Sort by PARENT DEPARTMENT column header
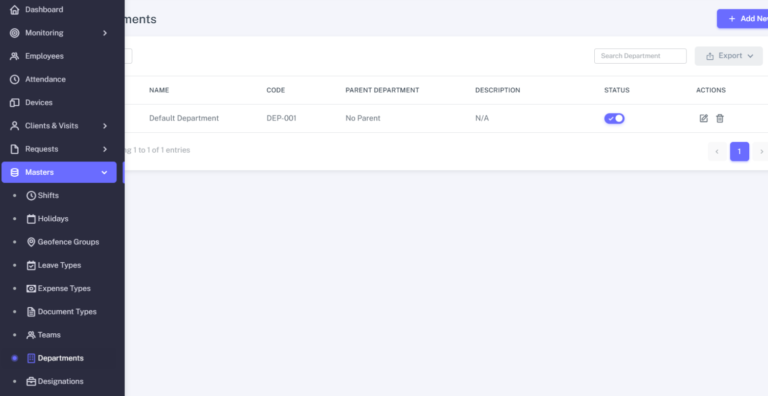Image resolution: width=768 pixels, height=396 pixels. pos(382,90)
